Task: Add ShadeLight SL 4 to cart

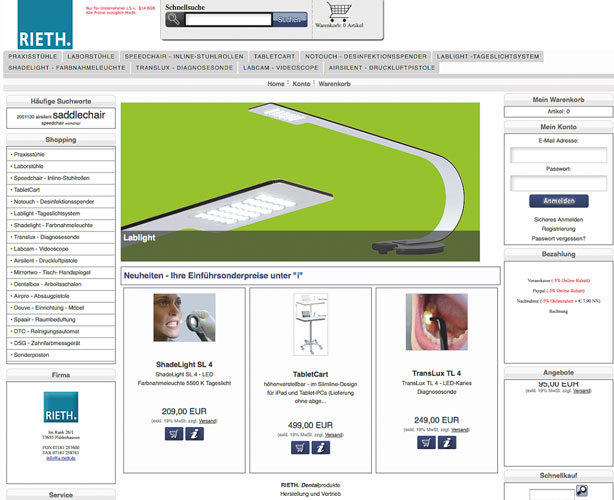Action: click(174, 434)
